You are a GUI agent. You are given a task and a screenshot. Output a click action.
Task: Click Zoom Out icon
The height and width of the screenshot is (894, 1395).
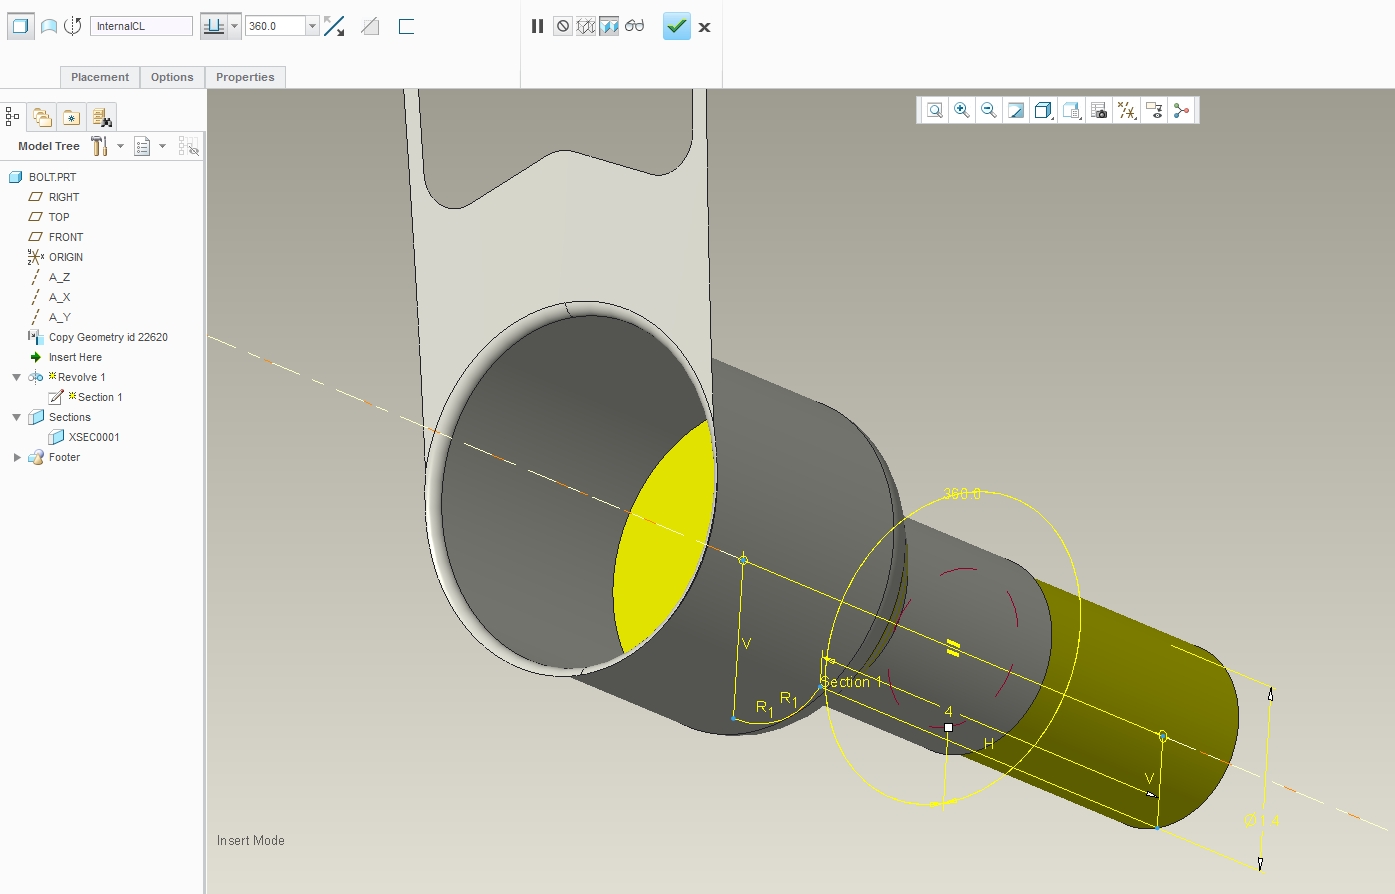point(988,110)
